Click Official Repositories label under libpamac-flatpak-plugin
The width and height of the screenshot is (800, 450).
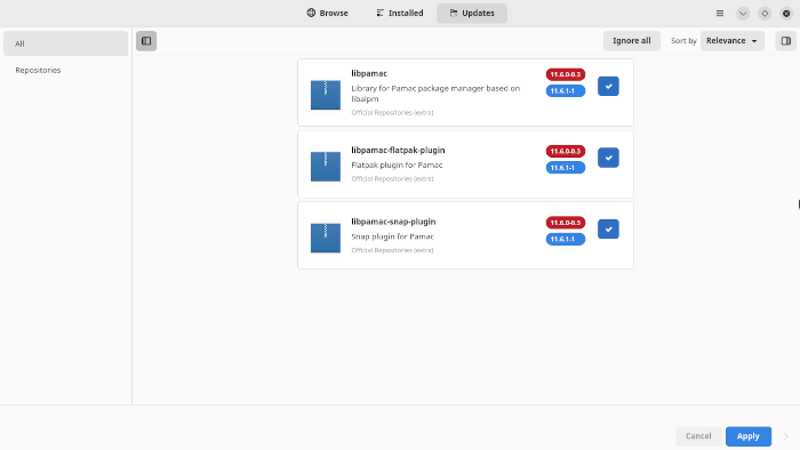[392, 179]
